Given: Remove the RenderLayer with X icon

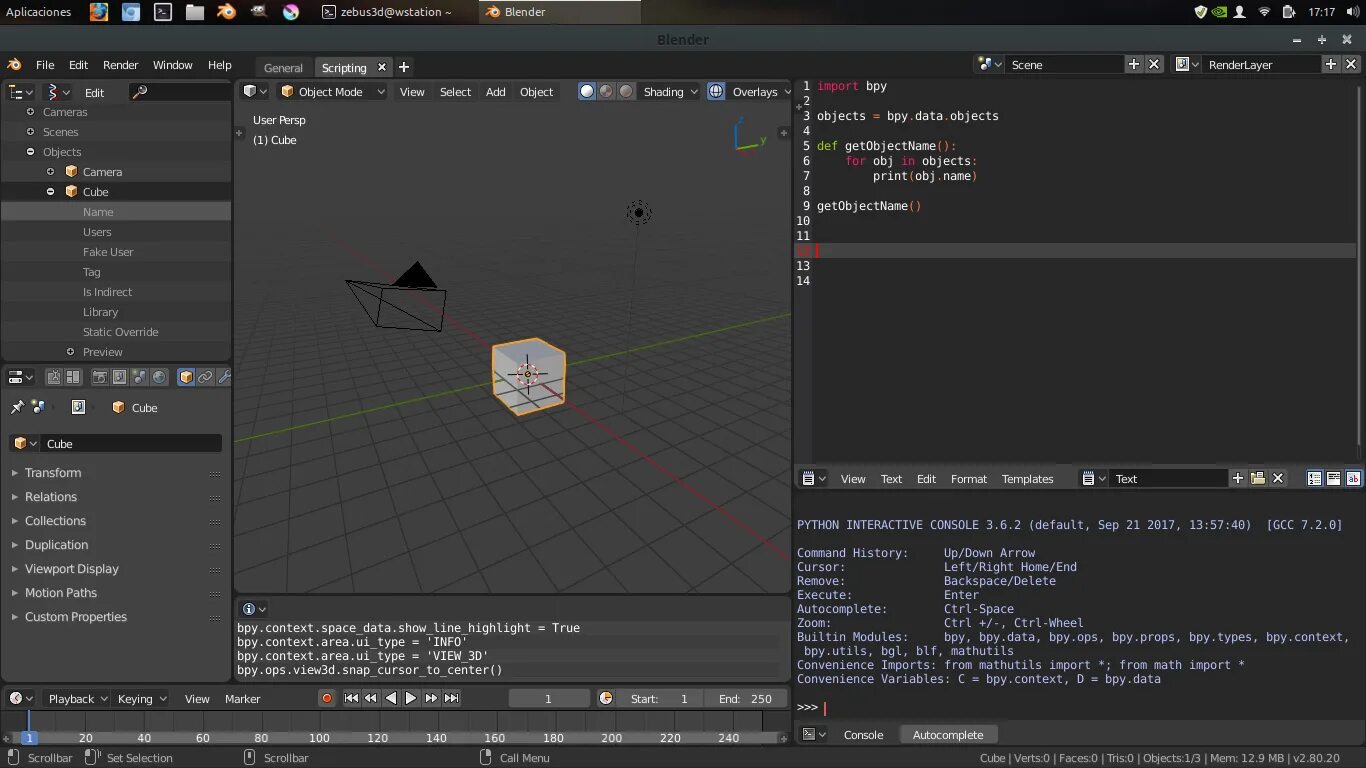Looking at the screenshot, I should pyautogui.click(x=1351, y=64).
